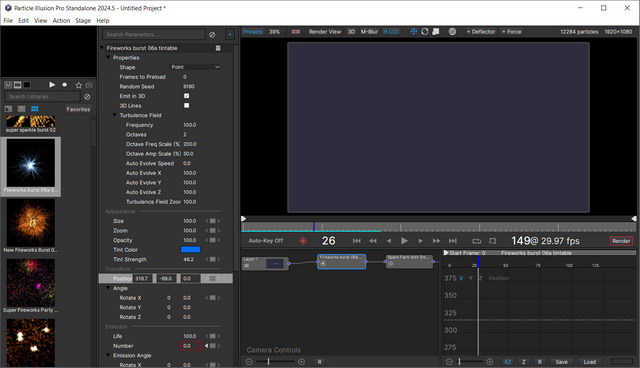Open the File menu

coord(8,20)
